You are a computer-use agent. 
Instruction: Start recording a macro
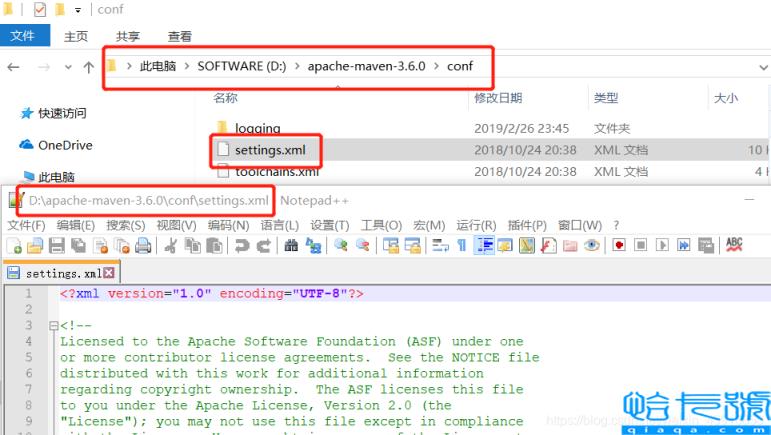pyautogui.click(x=619, y=245)
